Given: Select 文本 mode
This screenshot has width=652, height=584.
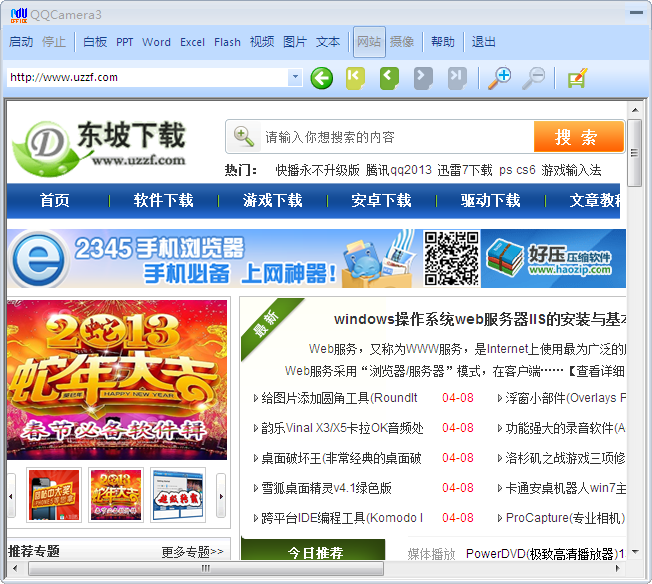Looking at the screenshot, I should 328,42.
